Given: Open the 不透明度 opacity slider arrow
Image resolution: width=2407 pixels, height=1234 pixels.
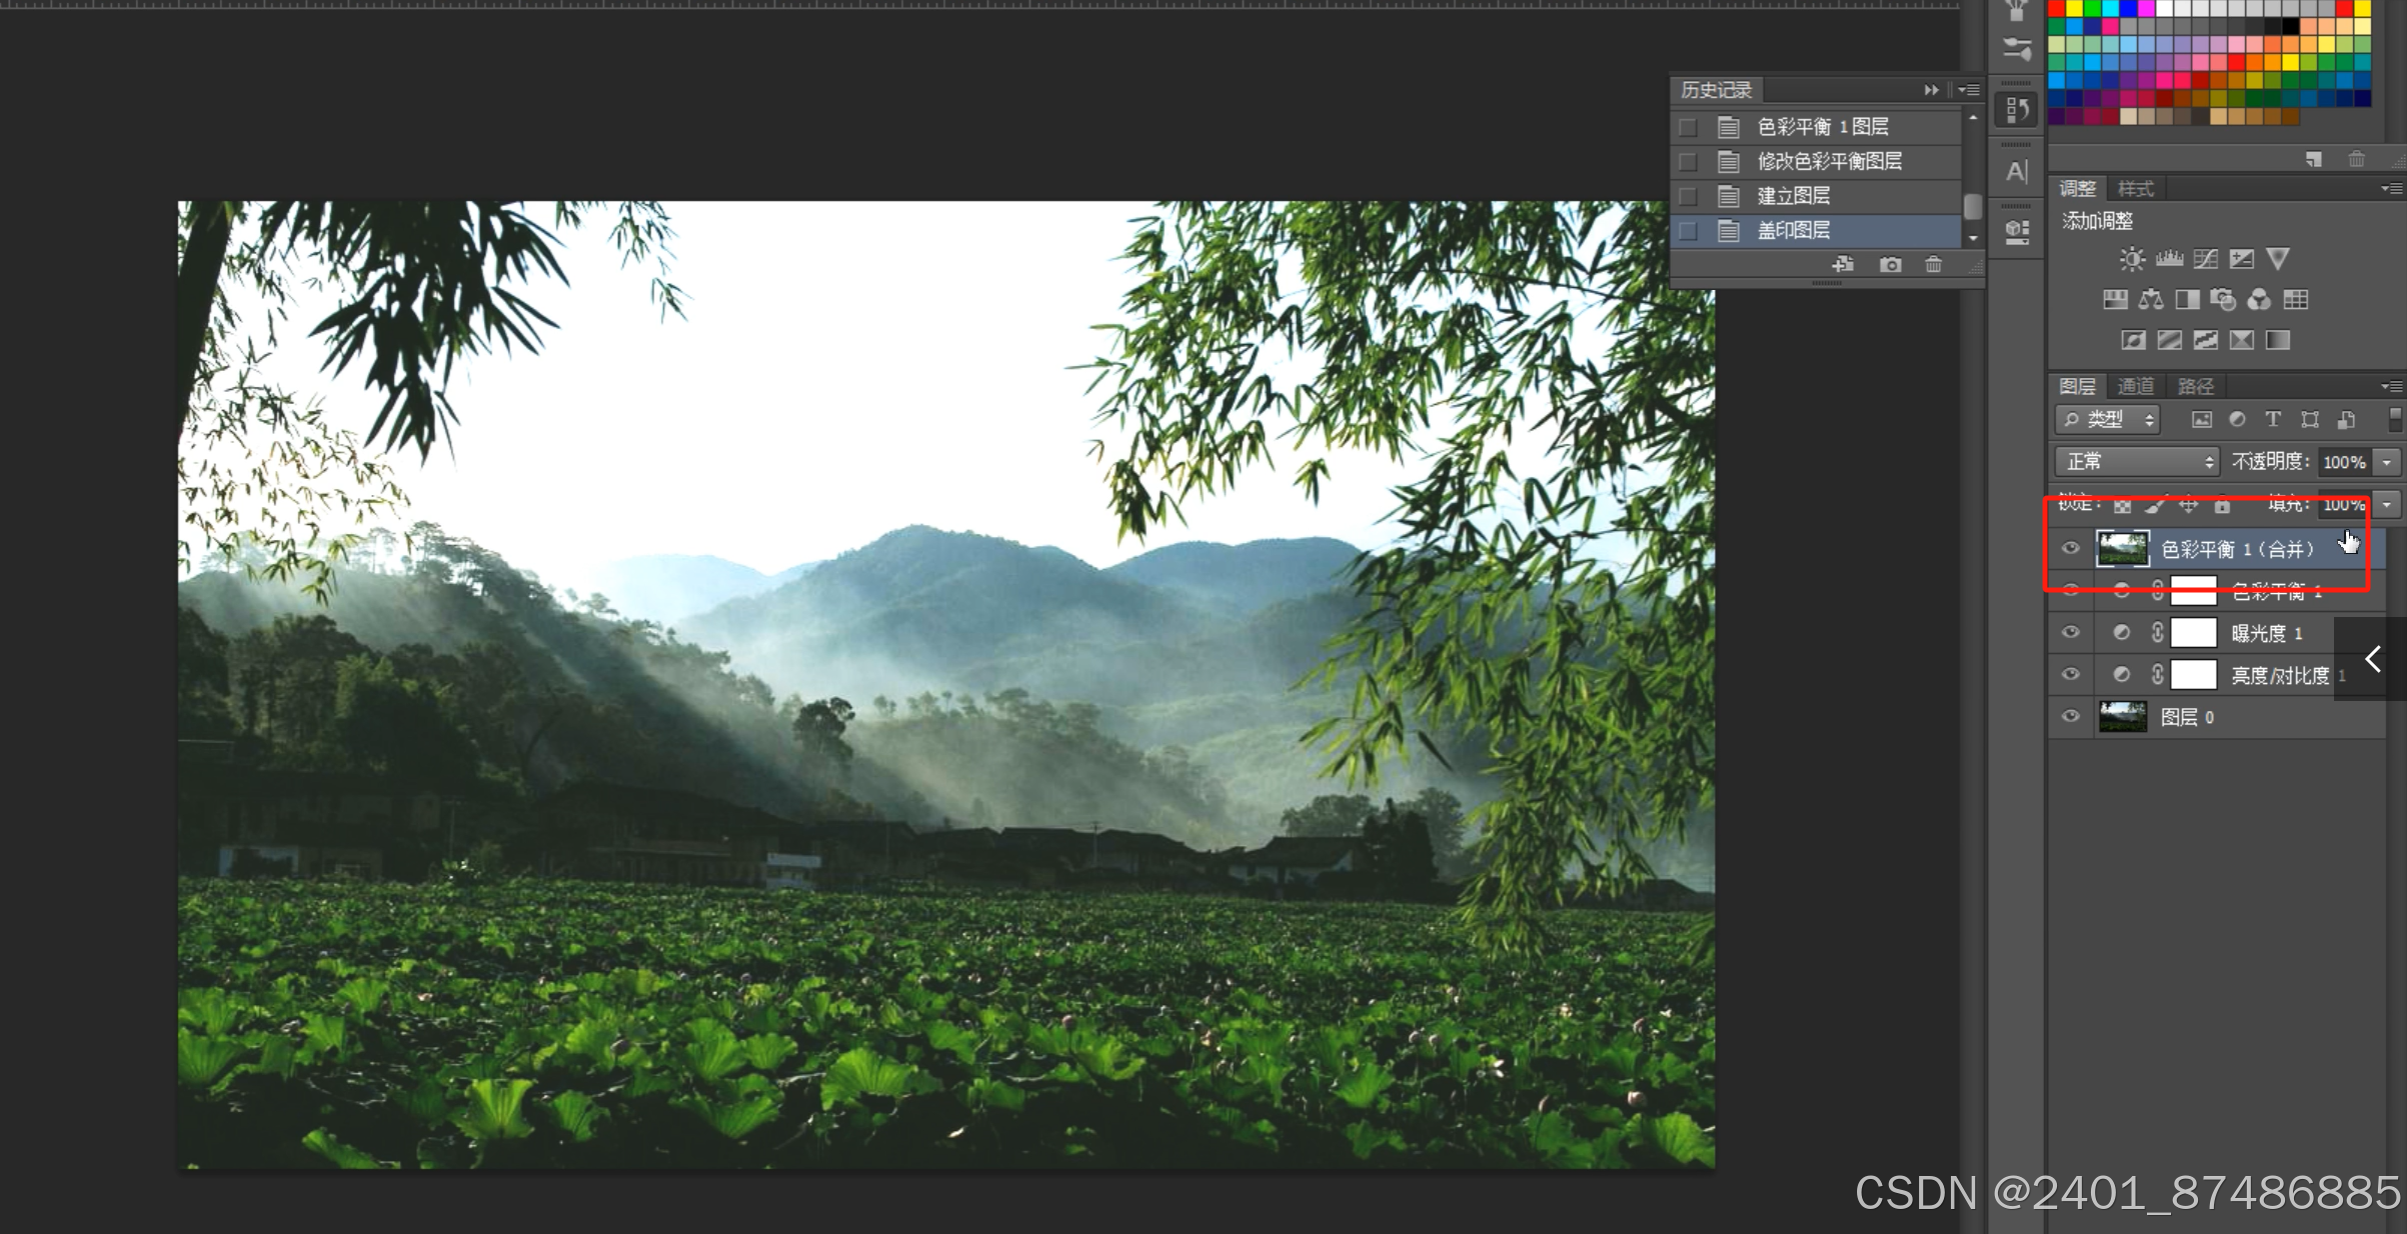Looking at the screenshot, I should [x=2387, y=462].
